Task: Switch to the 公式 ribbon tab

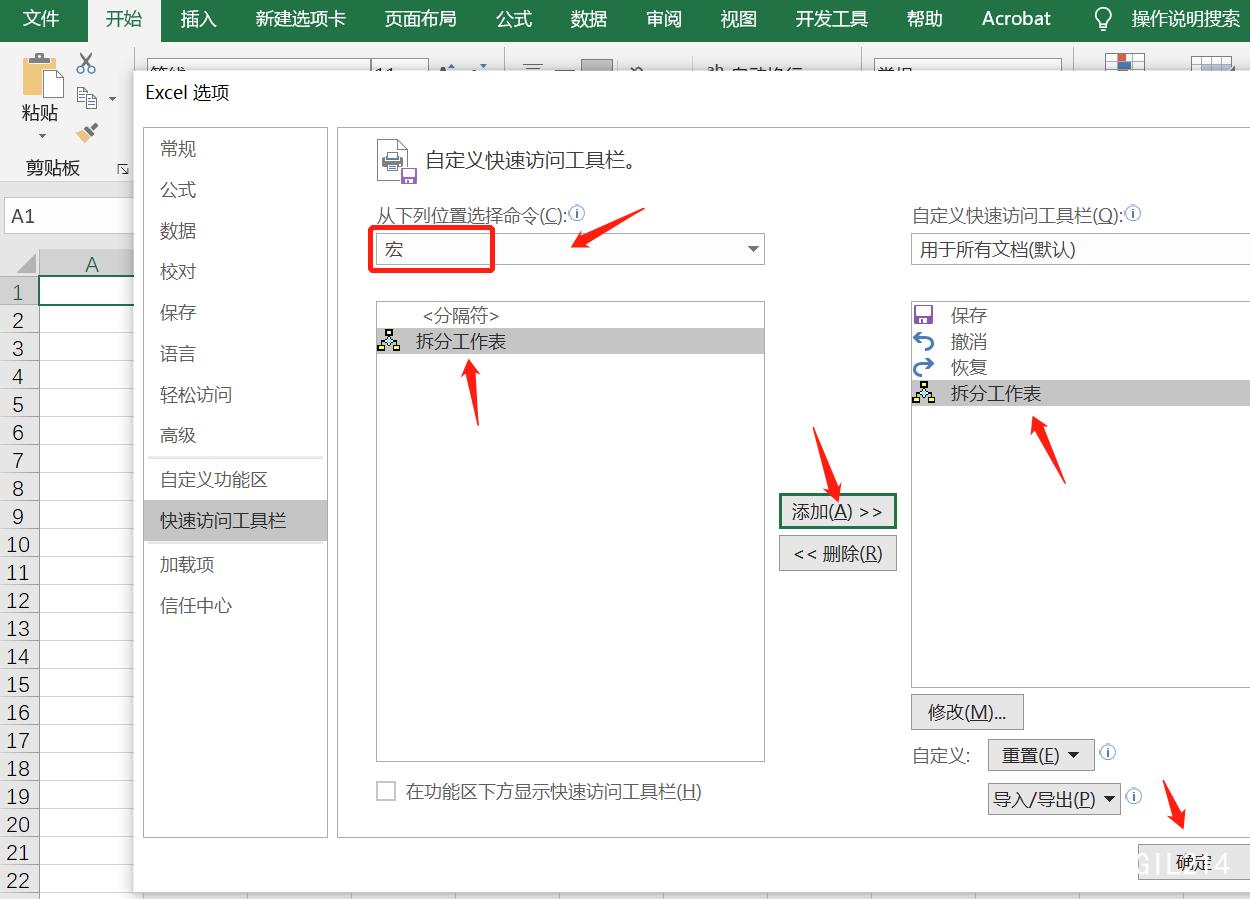Action: [513, 19]
